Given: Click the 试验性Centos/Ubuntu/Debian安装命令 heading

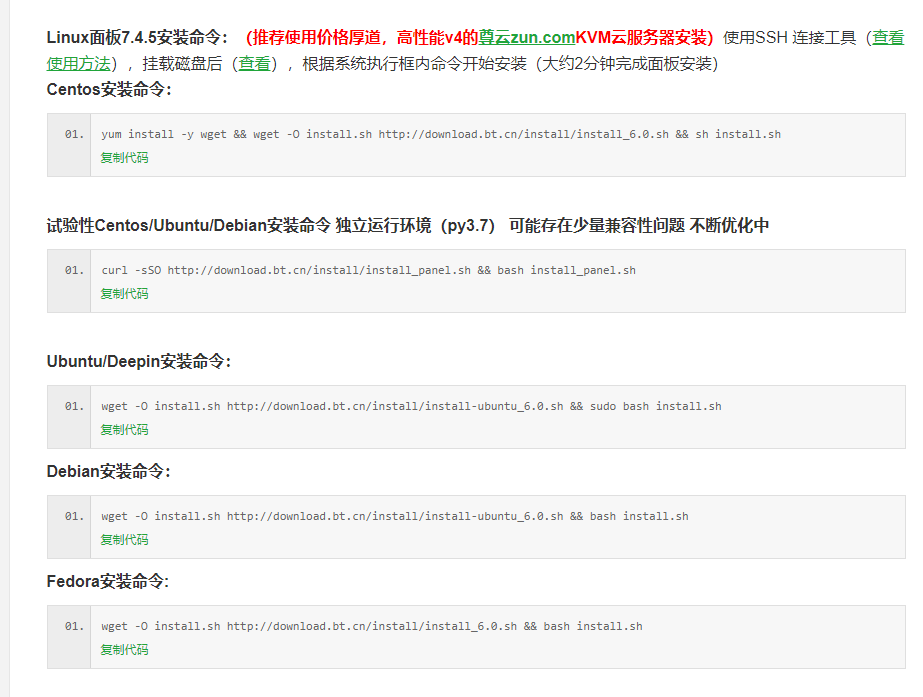Looking at the screenshot, I should coord(408,225).
